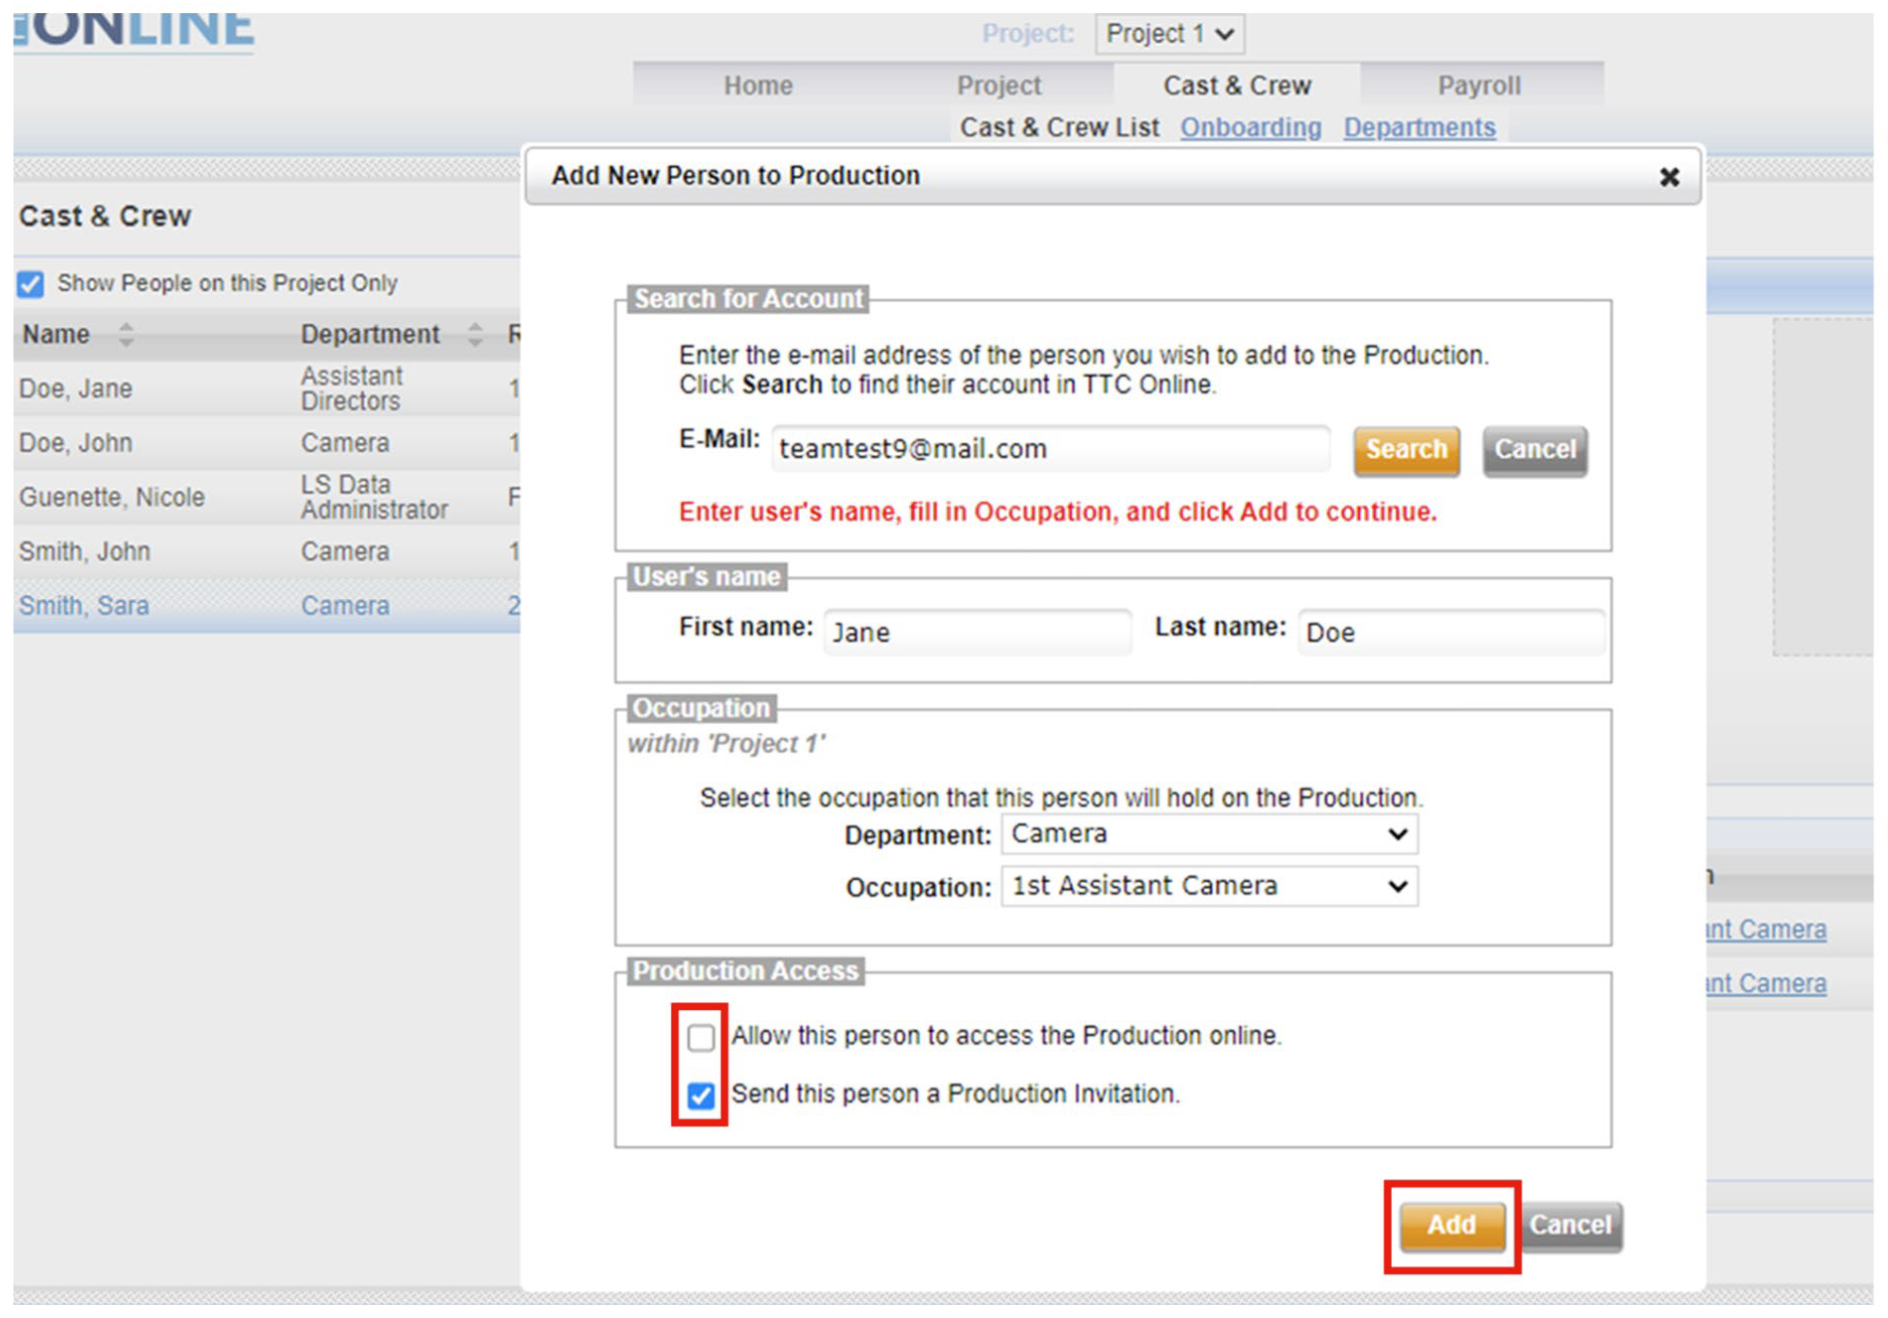The width and height of the screenshot is (1888, 1318).
Task: Click the E-Mail input field
Action: coord(1050,449)
